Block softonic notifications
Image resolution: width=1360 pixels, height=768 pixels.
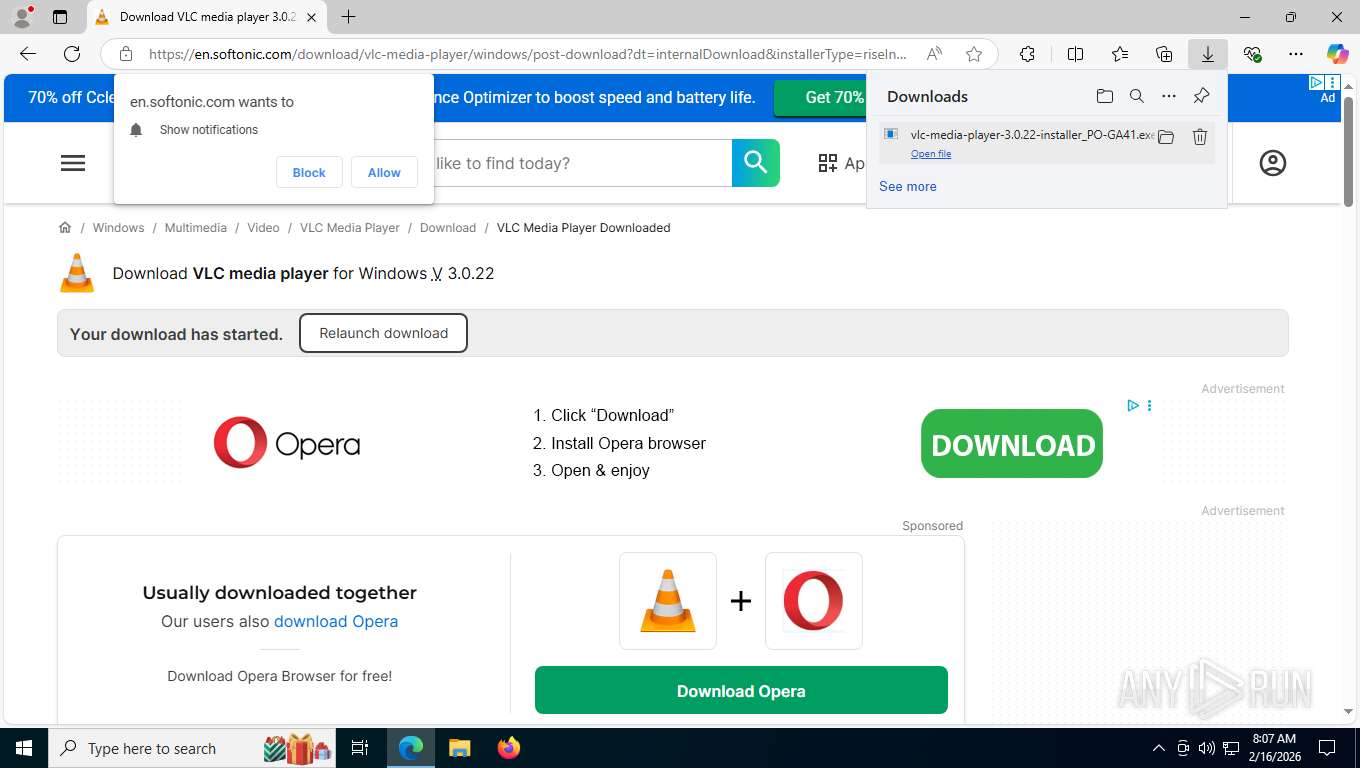[309, 173]
